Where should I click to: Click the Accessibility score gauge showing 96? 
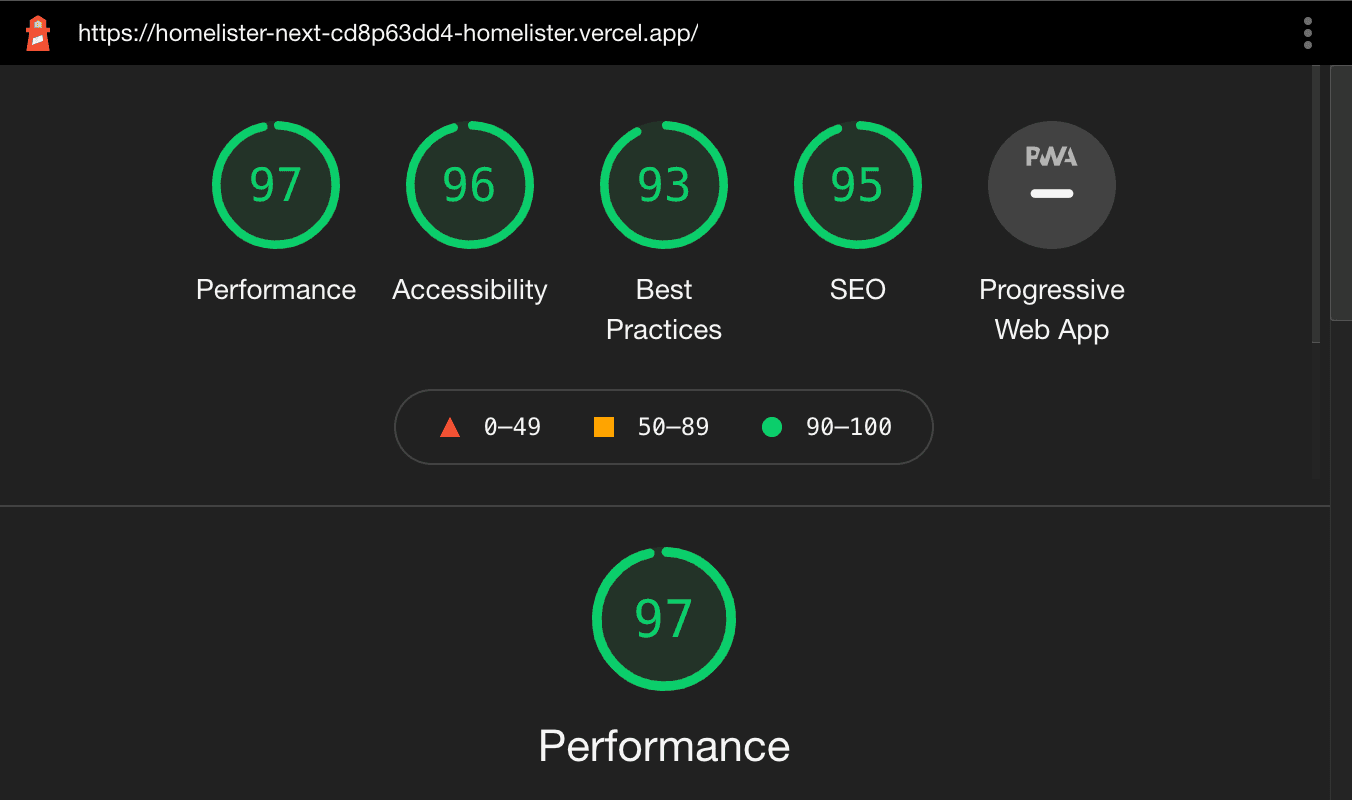(470, 185)
